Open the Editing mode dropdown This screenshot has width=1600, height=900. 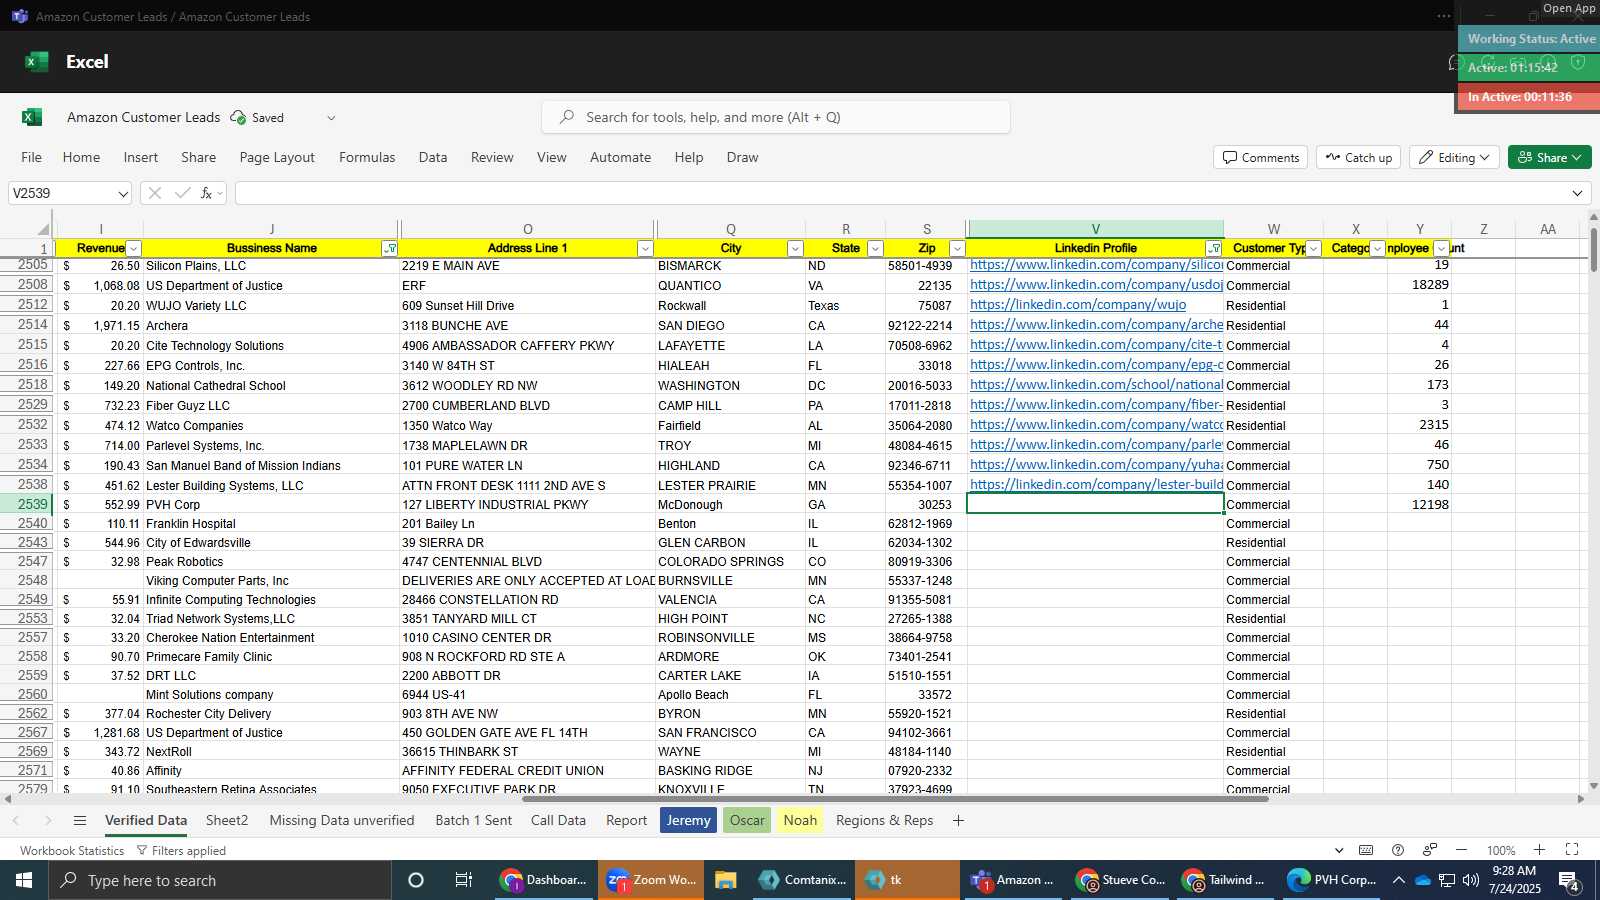click(x=1453, y=157)
